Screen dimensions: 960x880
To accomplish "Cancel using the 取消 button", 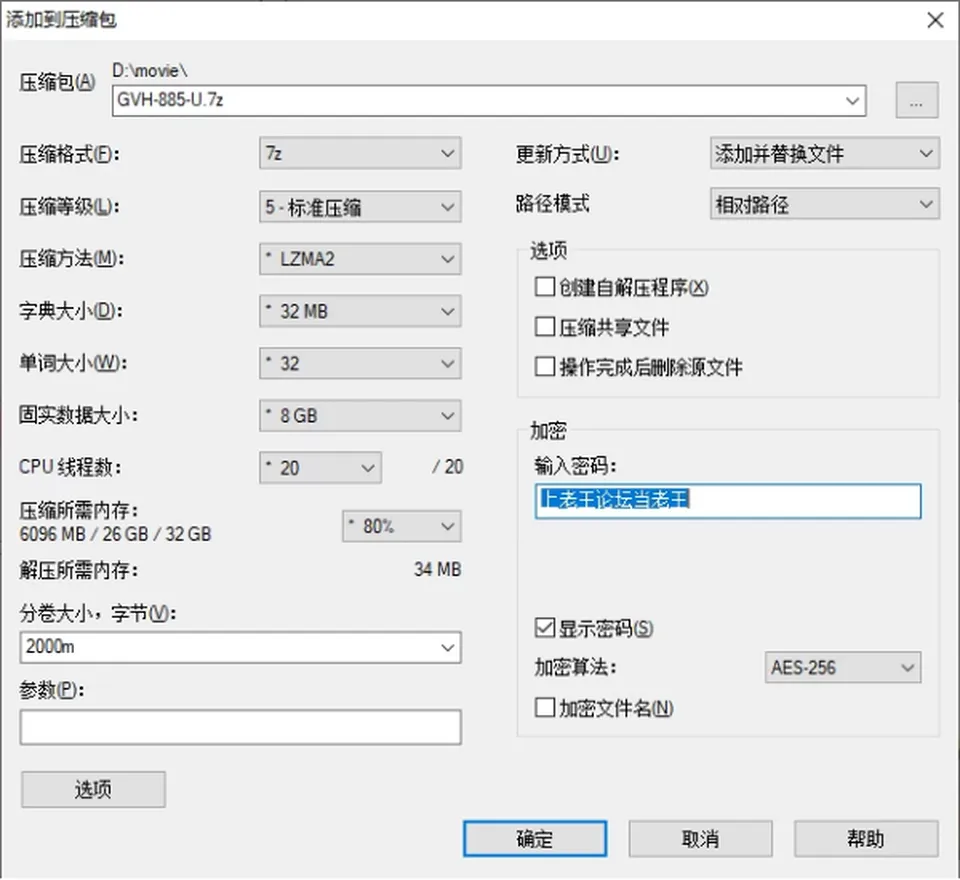I will (x=700, y=838).
